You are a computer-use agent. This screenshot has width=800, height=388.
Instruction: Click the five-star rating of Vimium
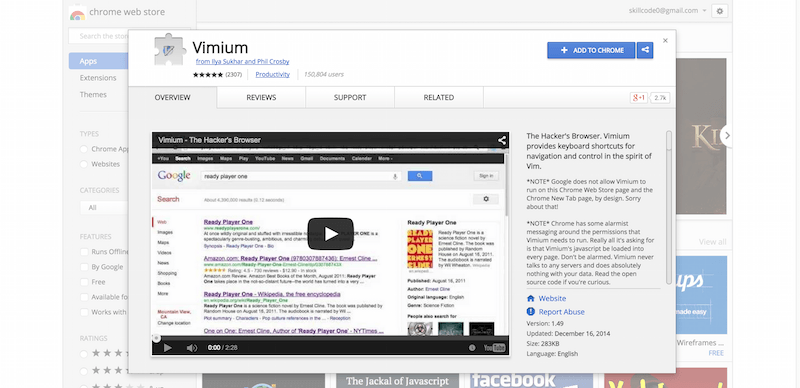click(208, 75)
